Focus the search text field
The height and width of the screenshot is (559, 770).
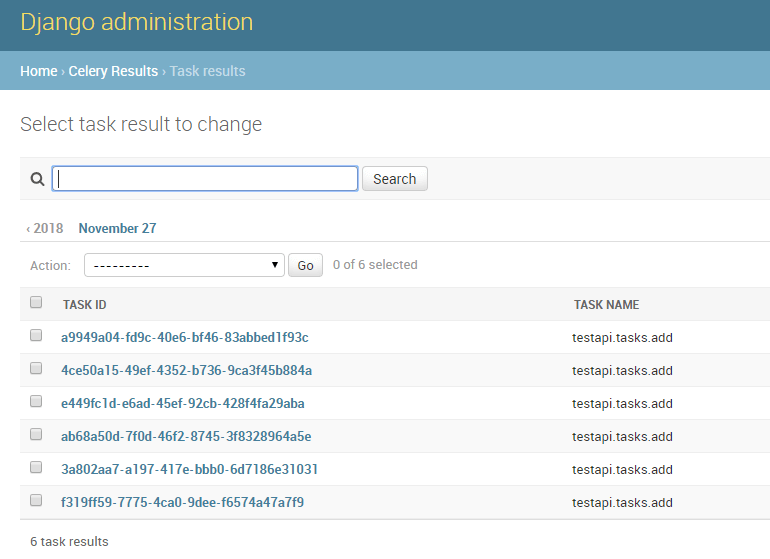pyautogui.click(x=205, y=179)
